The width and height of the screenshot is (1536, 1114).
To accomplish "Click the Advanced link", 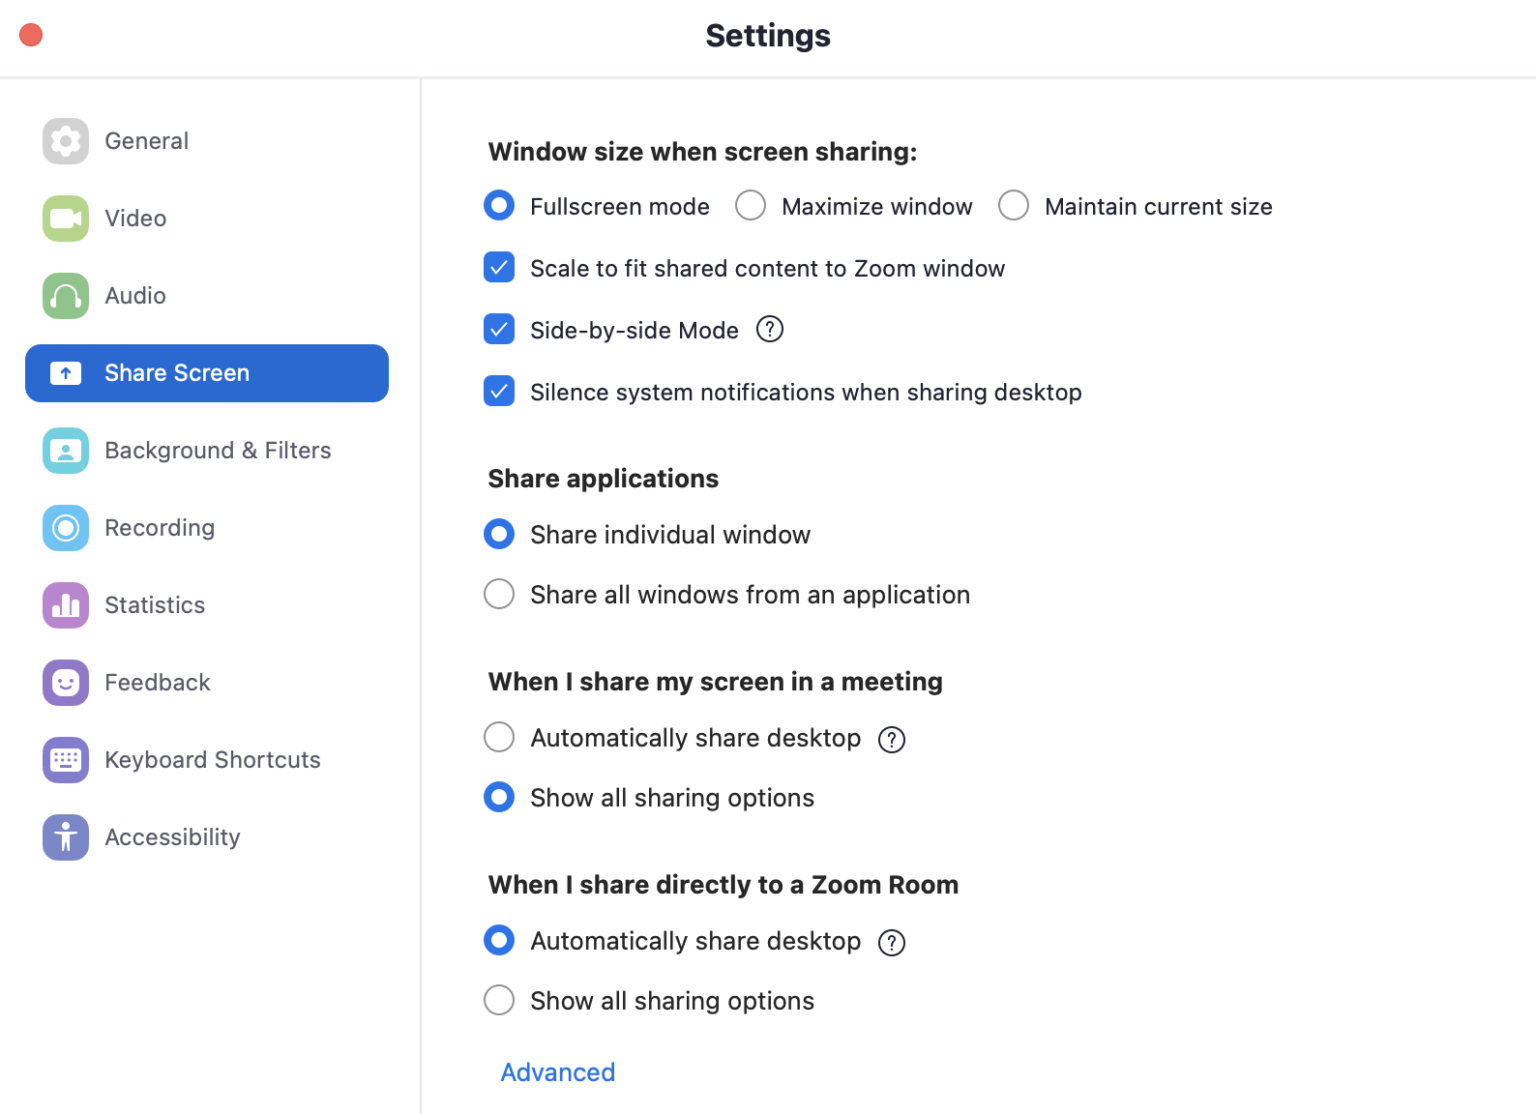I will tap(558, 1072).
